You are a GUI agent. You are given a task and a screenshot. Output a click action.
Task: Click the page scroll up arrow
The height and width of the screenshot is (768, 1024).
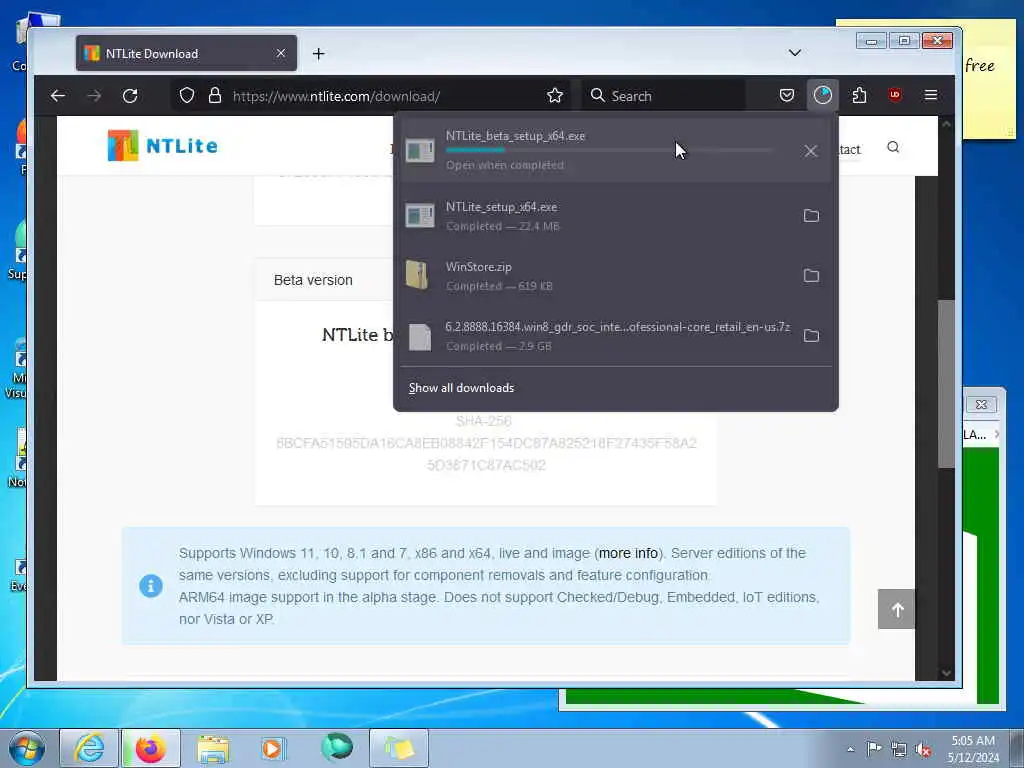[946, 123]
